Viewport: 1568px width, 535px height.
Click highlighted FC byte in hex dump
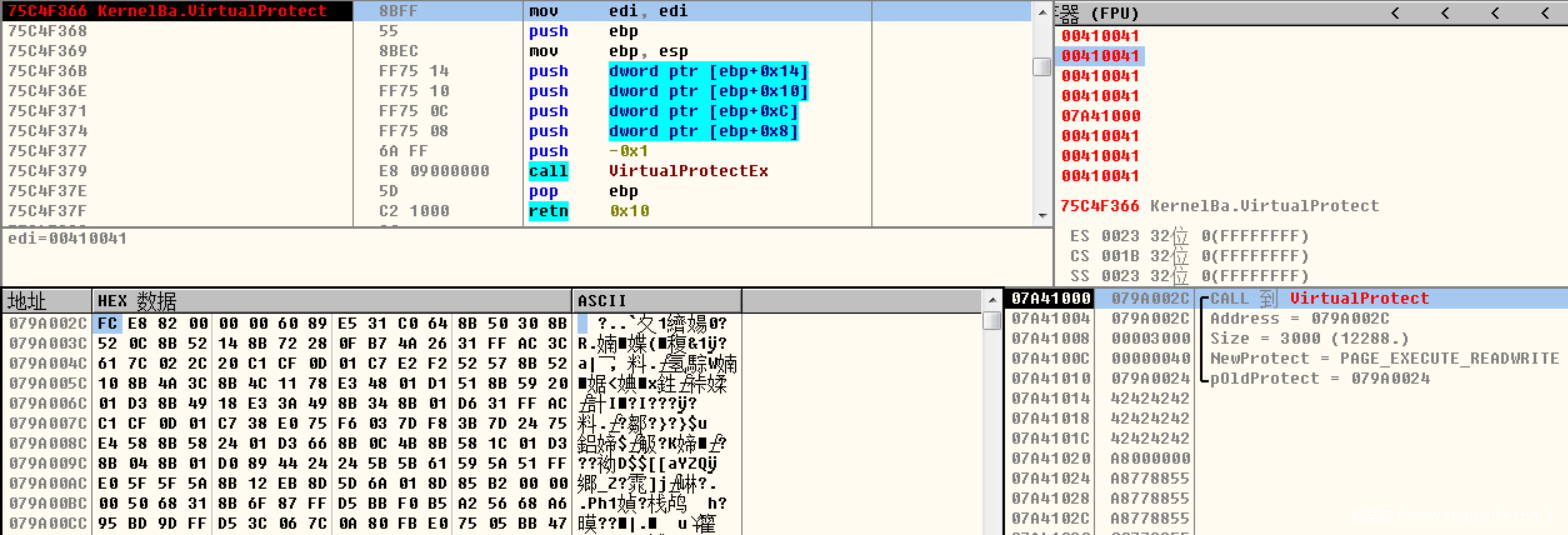[104, 324]
